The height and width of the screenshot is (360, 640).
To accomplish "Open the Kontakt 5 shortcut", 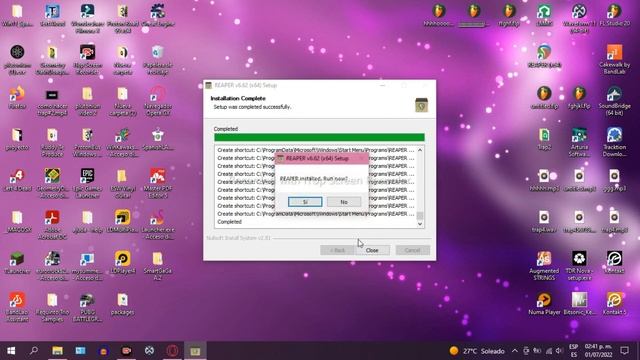I will click(614, 304).
